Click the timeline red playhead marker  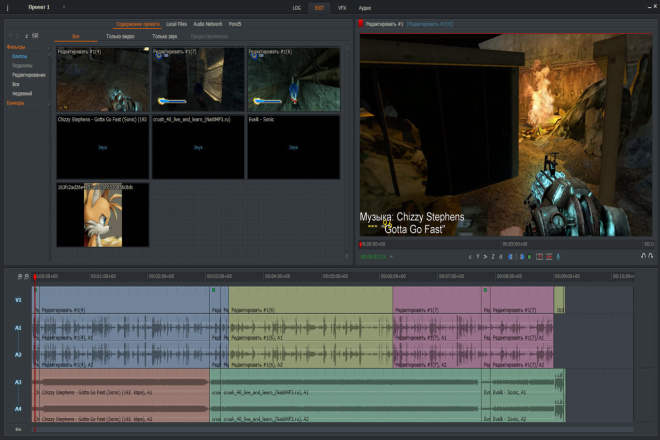coord(35,277)
